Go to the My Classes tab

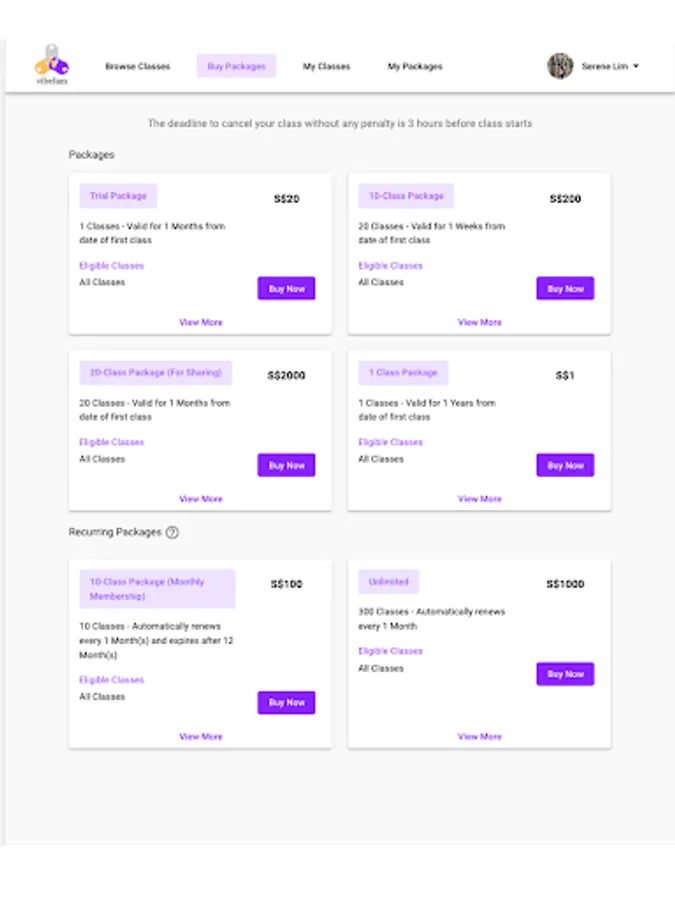327,67
